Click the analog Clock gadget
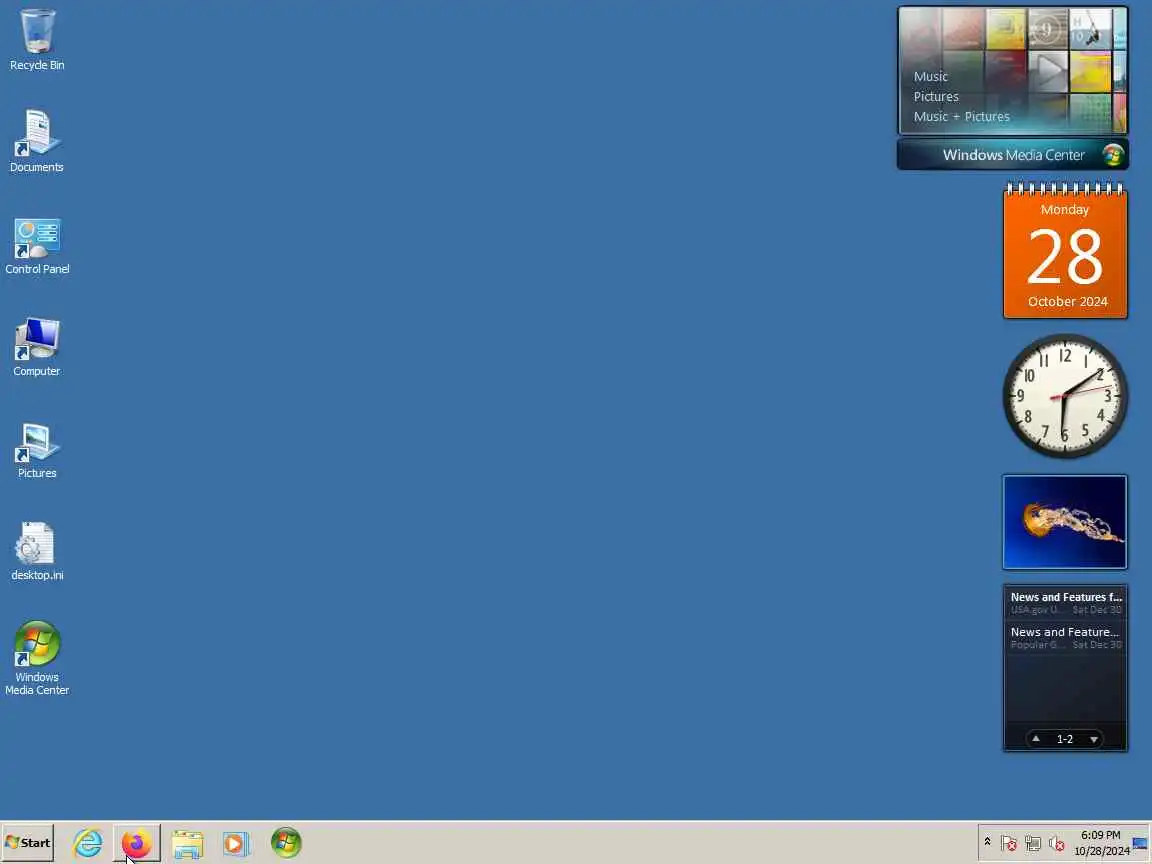The height and width of the screenshot is (864, 1152). [x=1065, y=396]
